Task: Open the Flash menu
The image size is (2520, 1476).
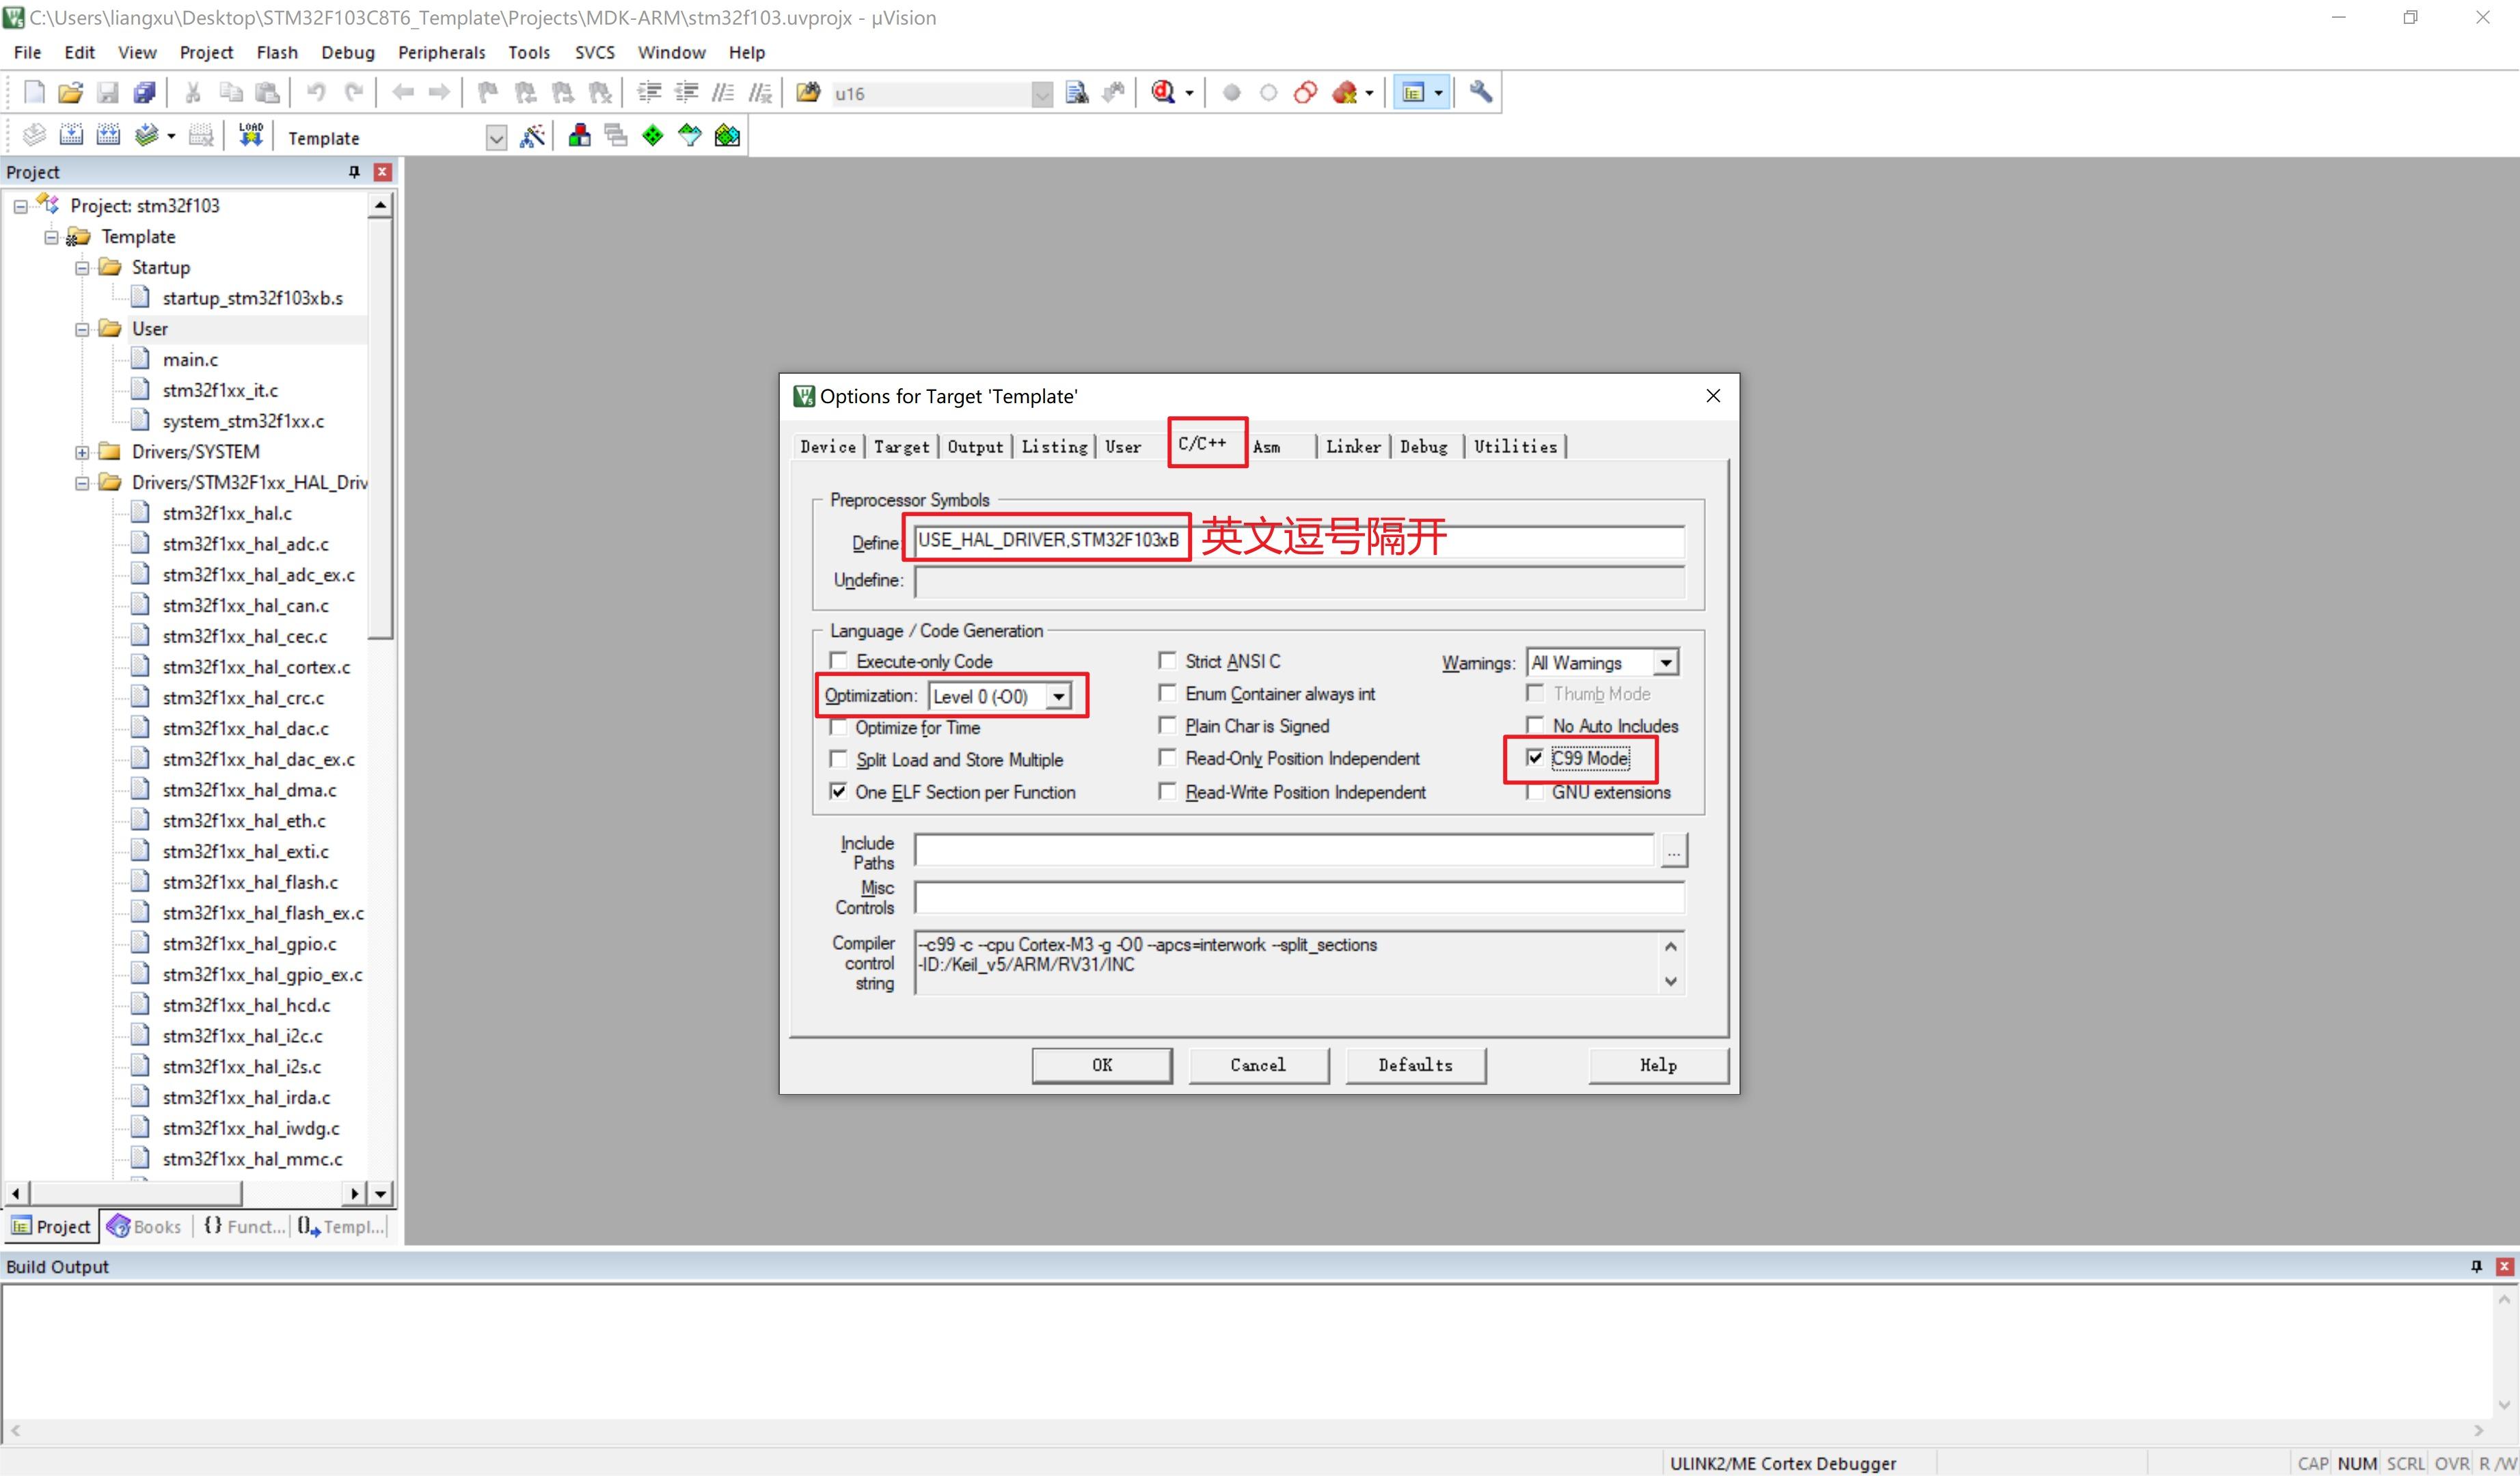Action: click(276, 52)
